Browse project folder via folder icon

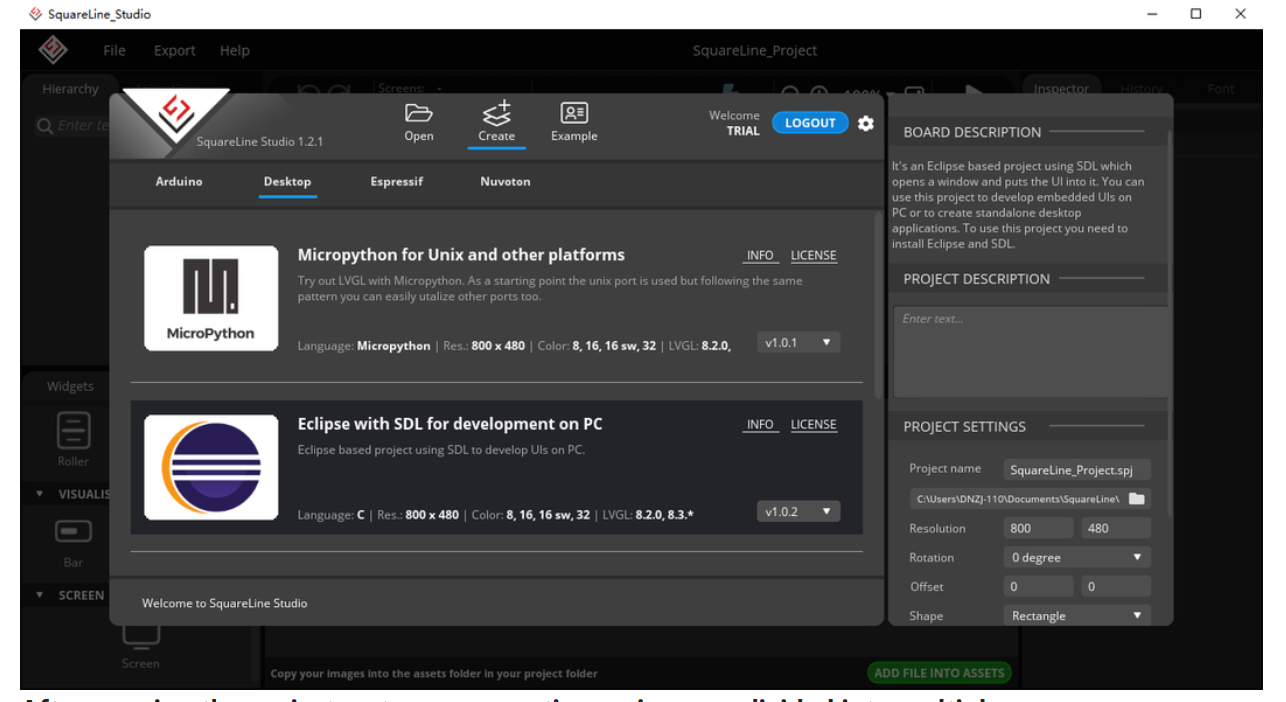[1137, 498]
